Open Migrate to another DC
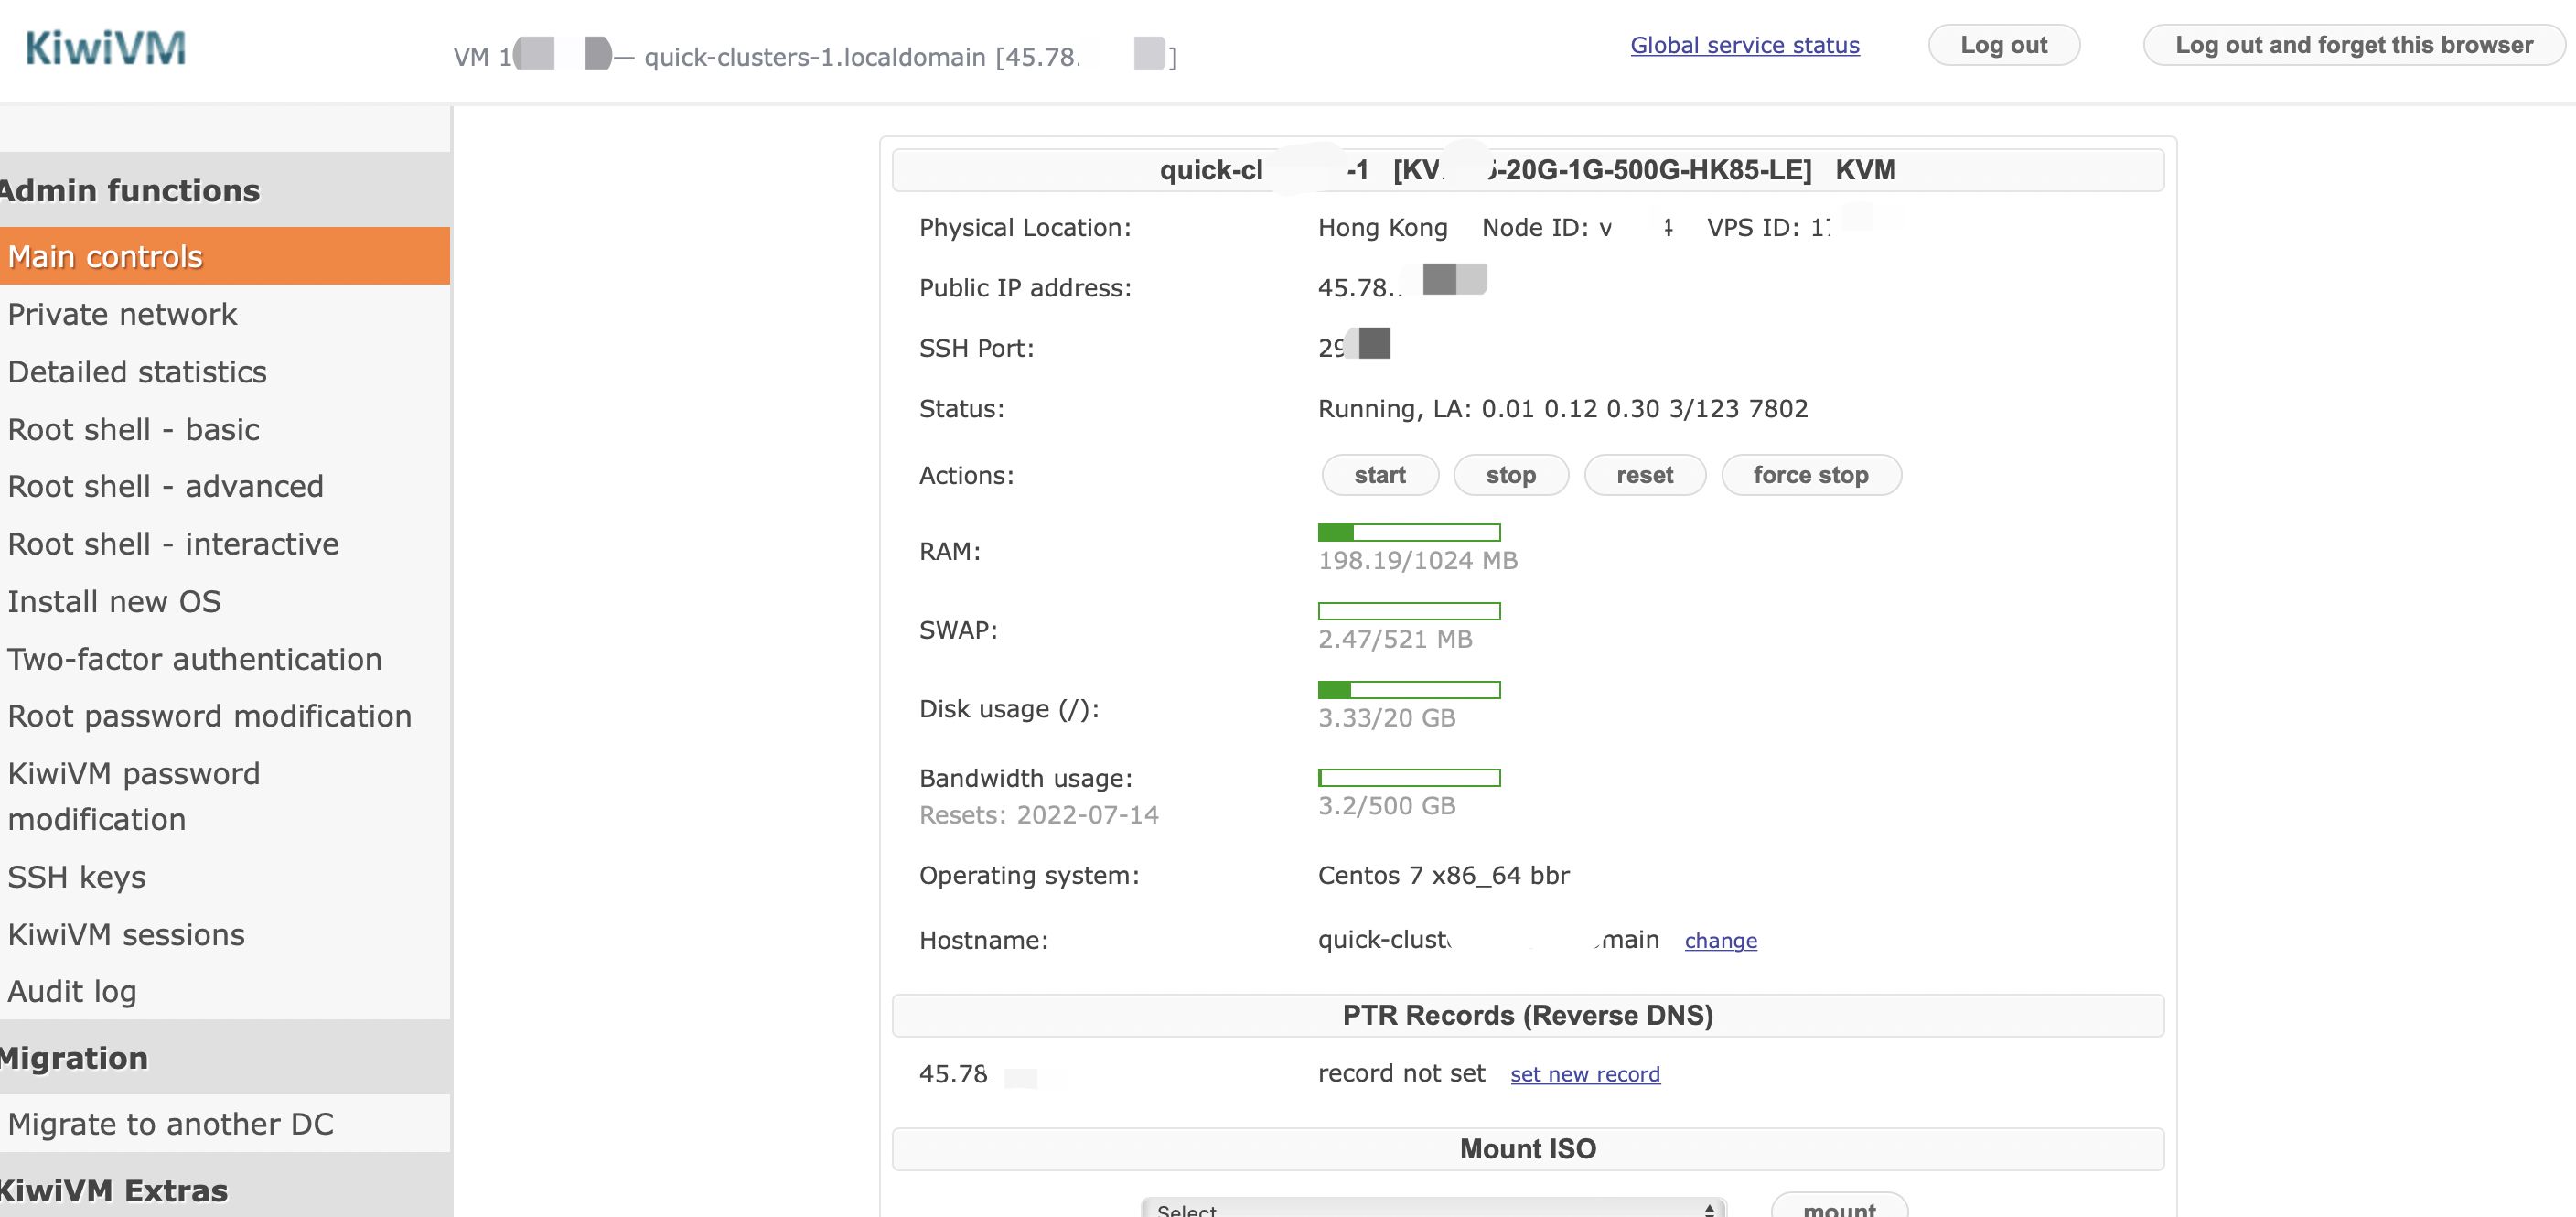Screen dimensions: 2576x1217 pos(224,1124)
